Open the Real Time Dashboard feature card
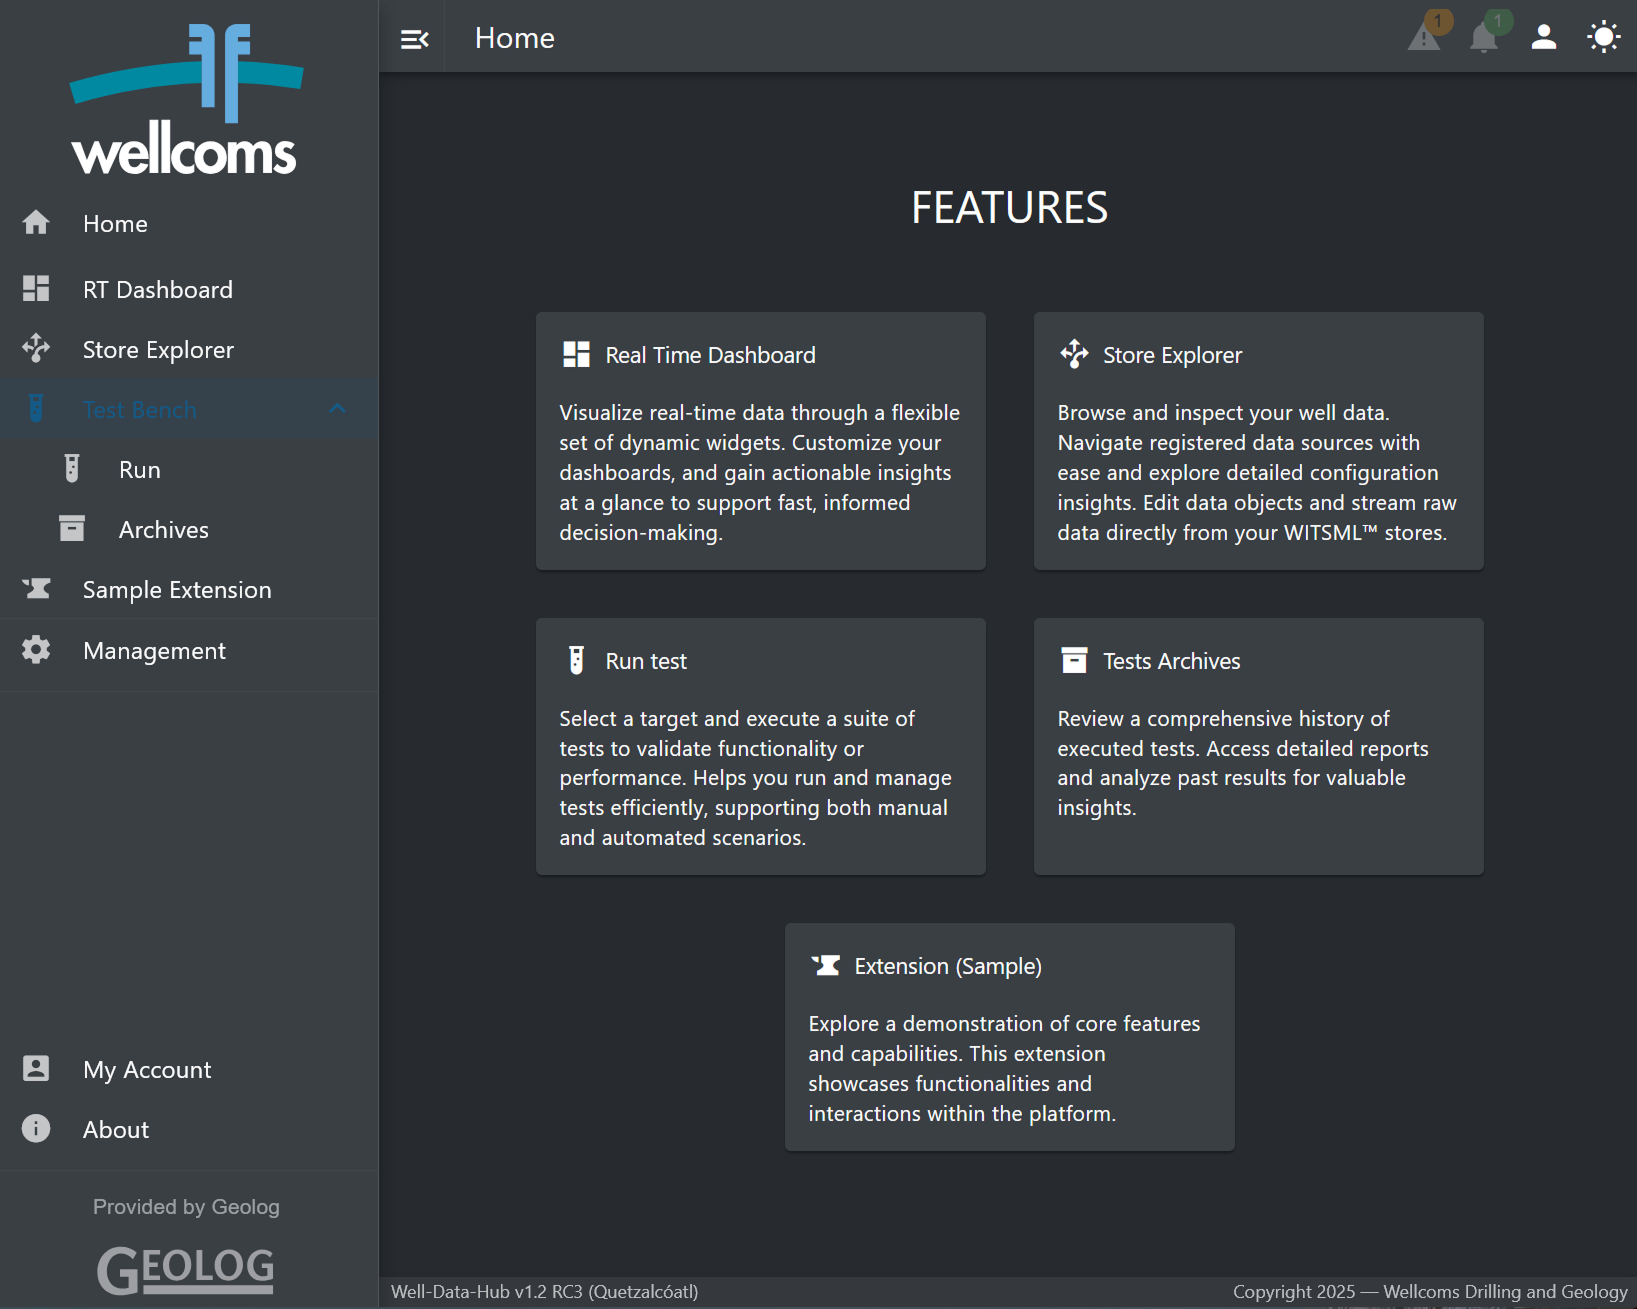Screen dimensions: 1637x1309 (x=760, y=441)
